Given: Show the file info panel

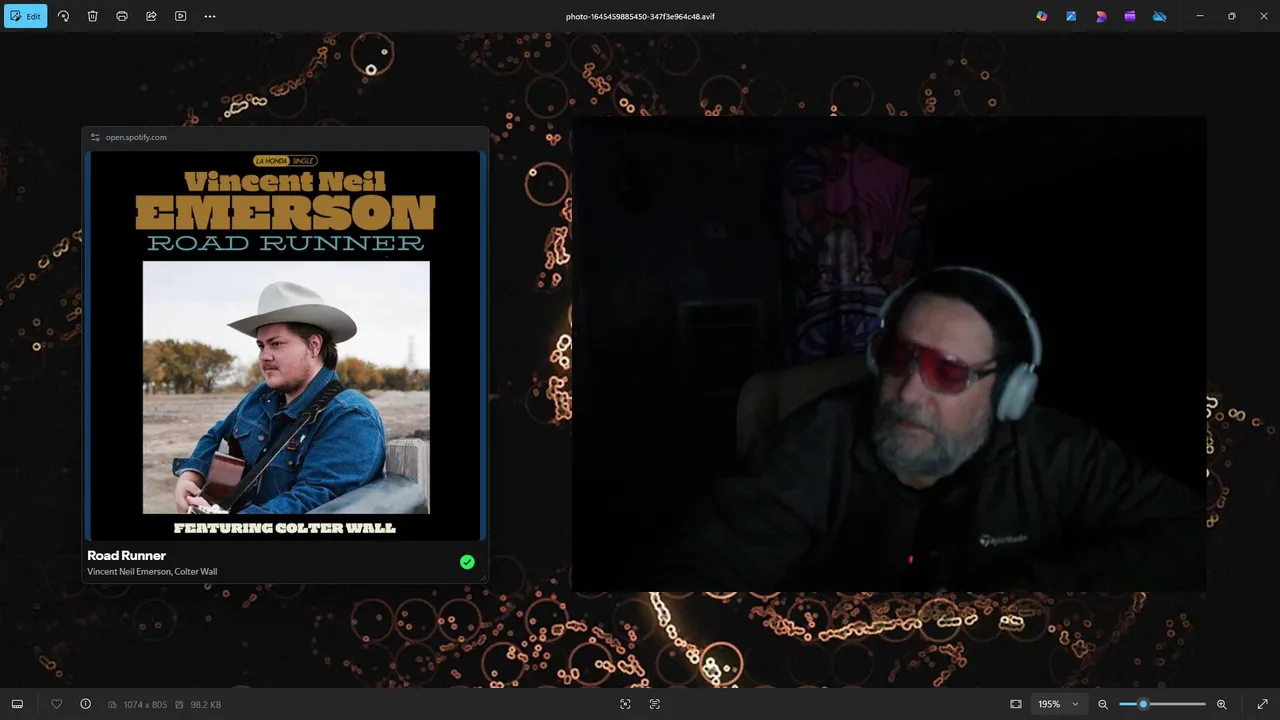Looking at the screenshot, I should tap(85, 704).
